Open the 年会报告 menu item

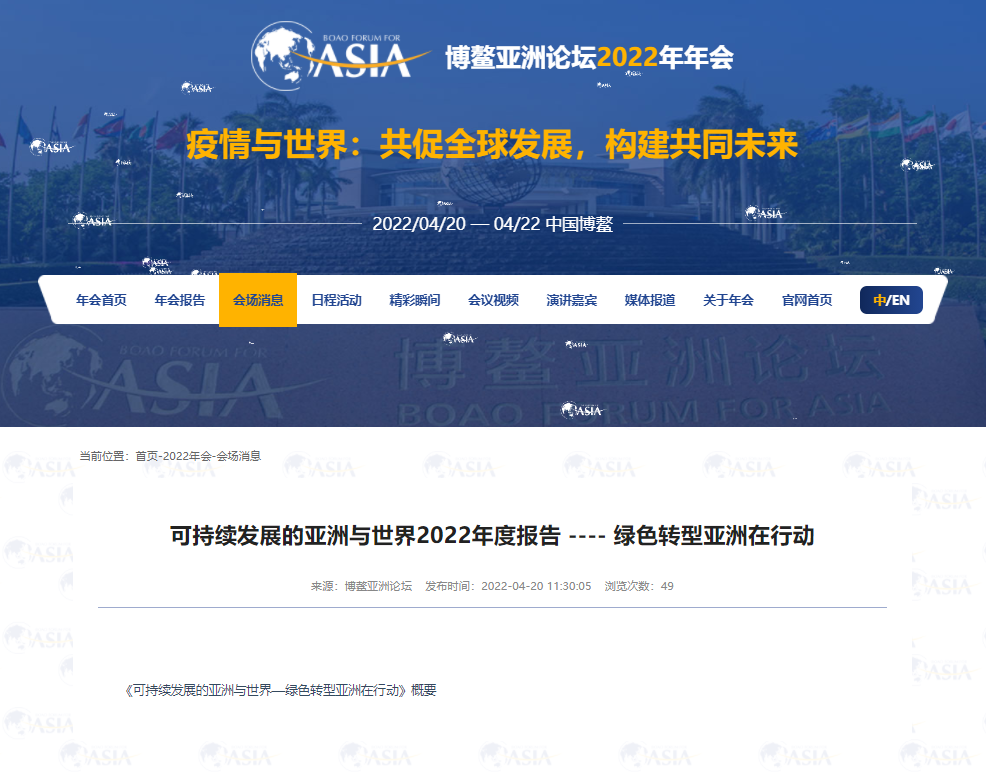pyautogui.click(x=180, y=300)
